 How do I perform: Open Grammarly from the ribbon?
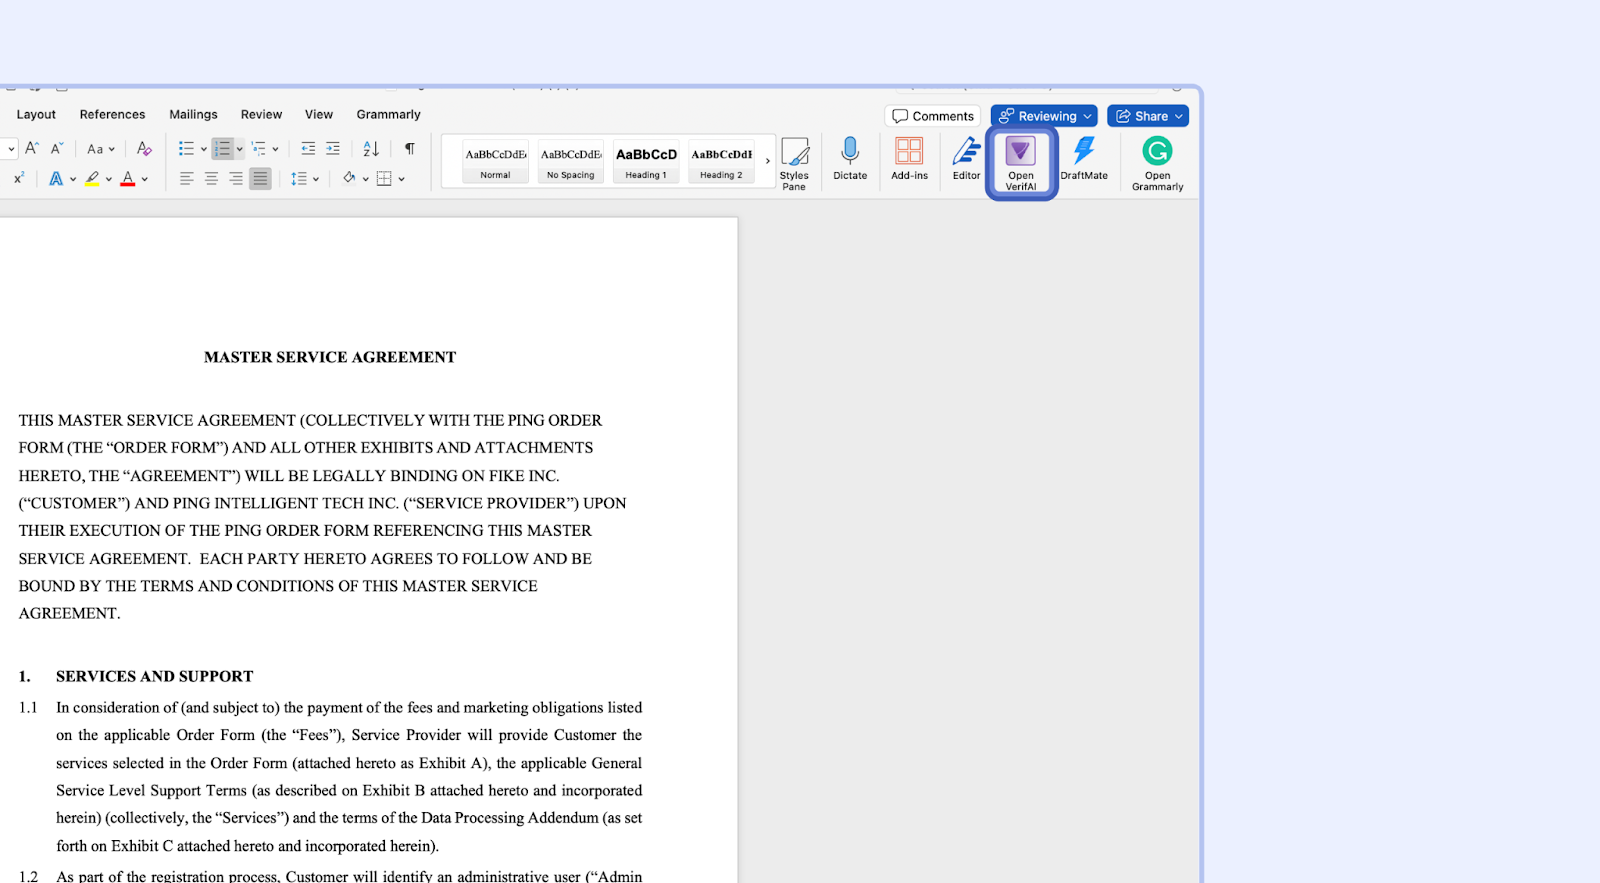[1157, 162]
